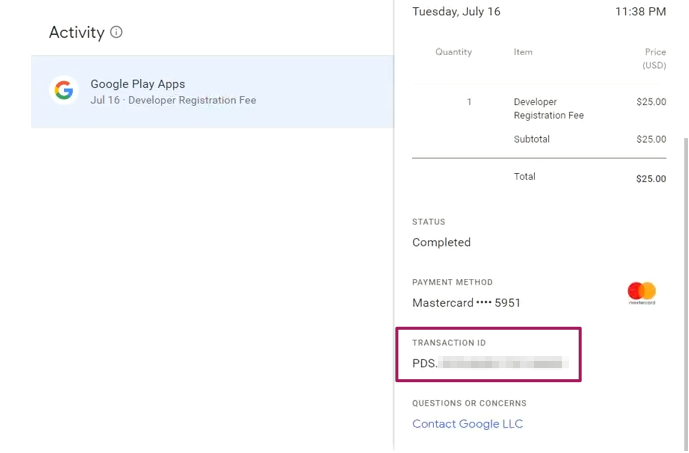This screenshot has height=453, width=689.
Task: Click the 11:38 PM timestamp
Action: [x=640, y=12]
